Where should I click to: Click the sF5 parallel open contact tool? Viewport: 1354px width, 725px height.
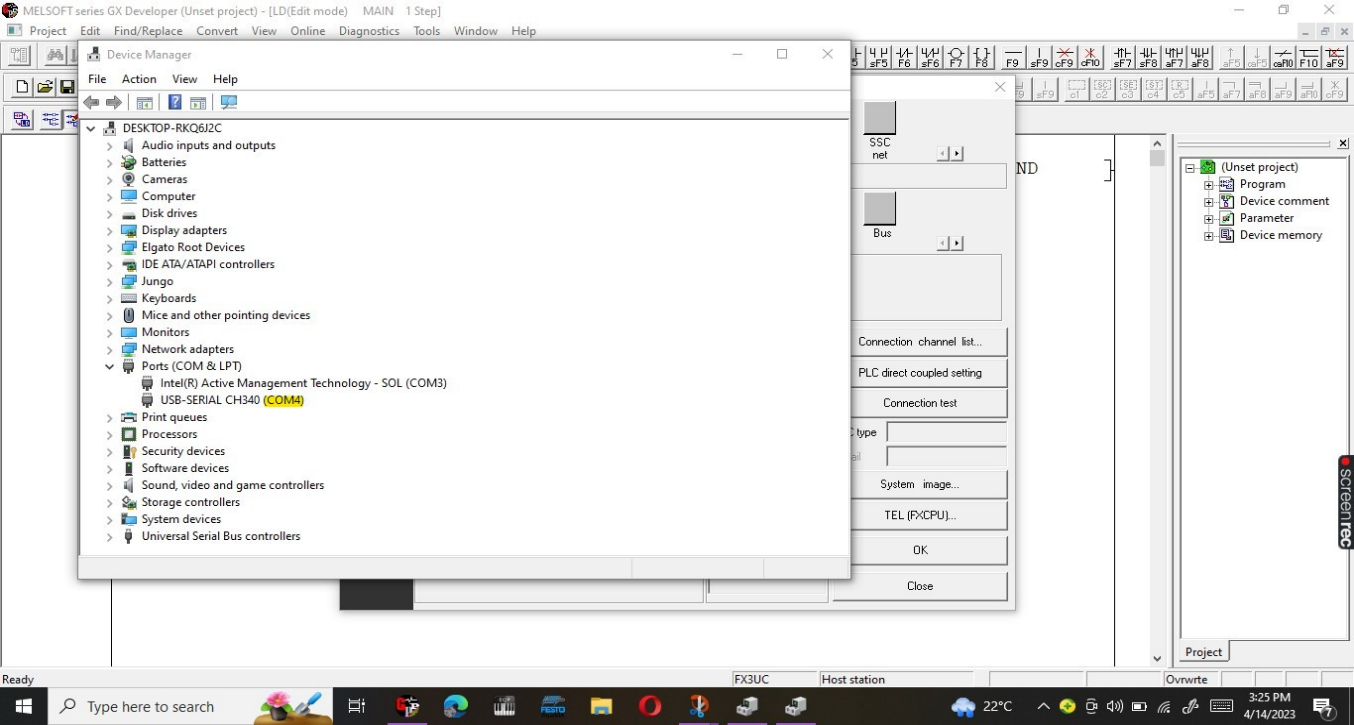[x=878, y=56]
